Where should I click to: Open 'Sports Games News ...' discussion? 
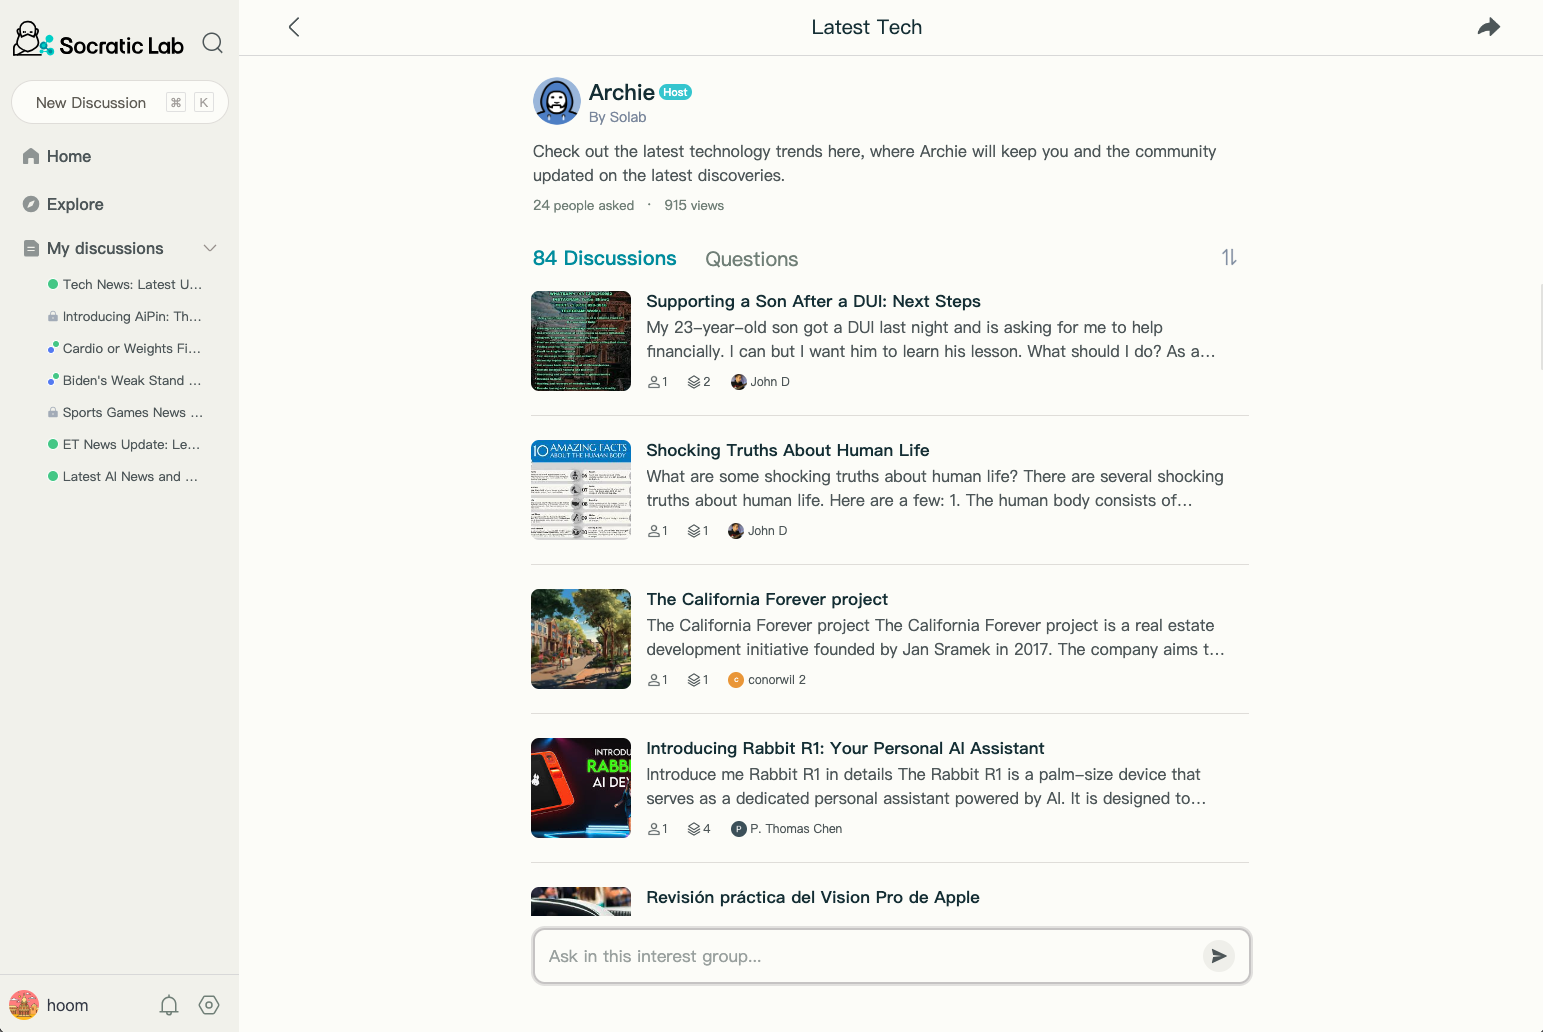pyautogui.click(x=125, y=412)
